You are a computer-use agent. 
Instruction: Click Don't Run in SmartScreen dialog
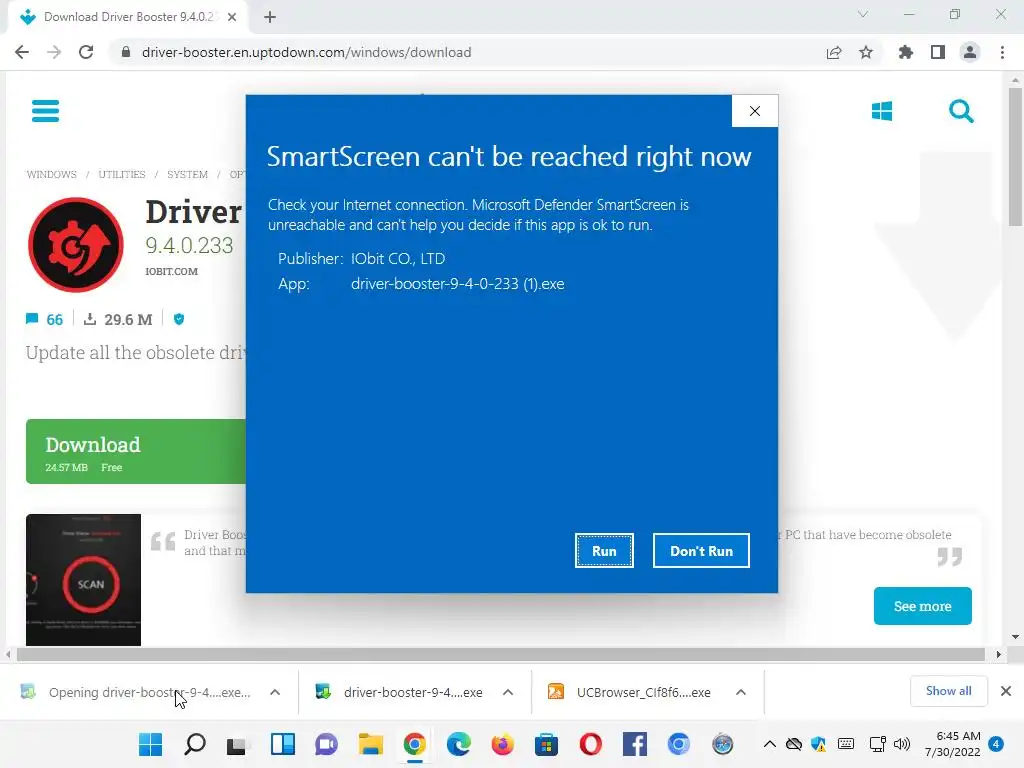(x=701, y=551)
